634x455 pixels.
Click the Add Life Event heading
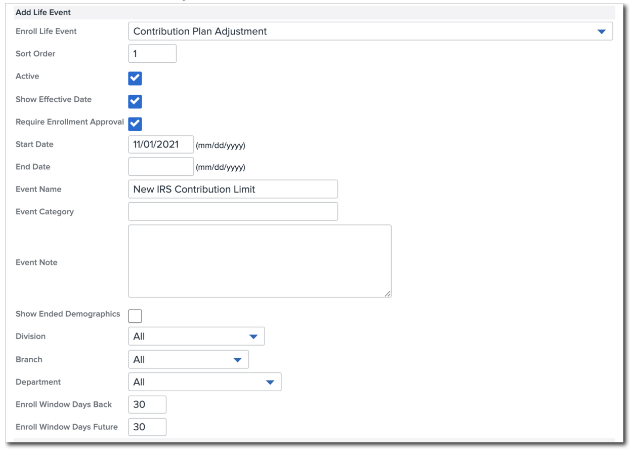pyautogui.click(x=43, y=12)
